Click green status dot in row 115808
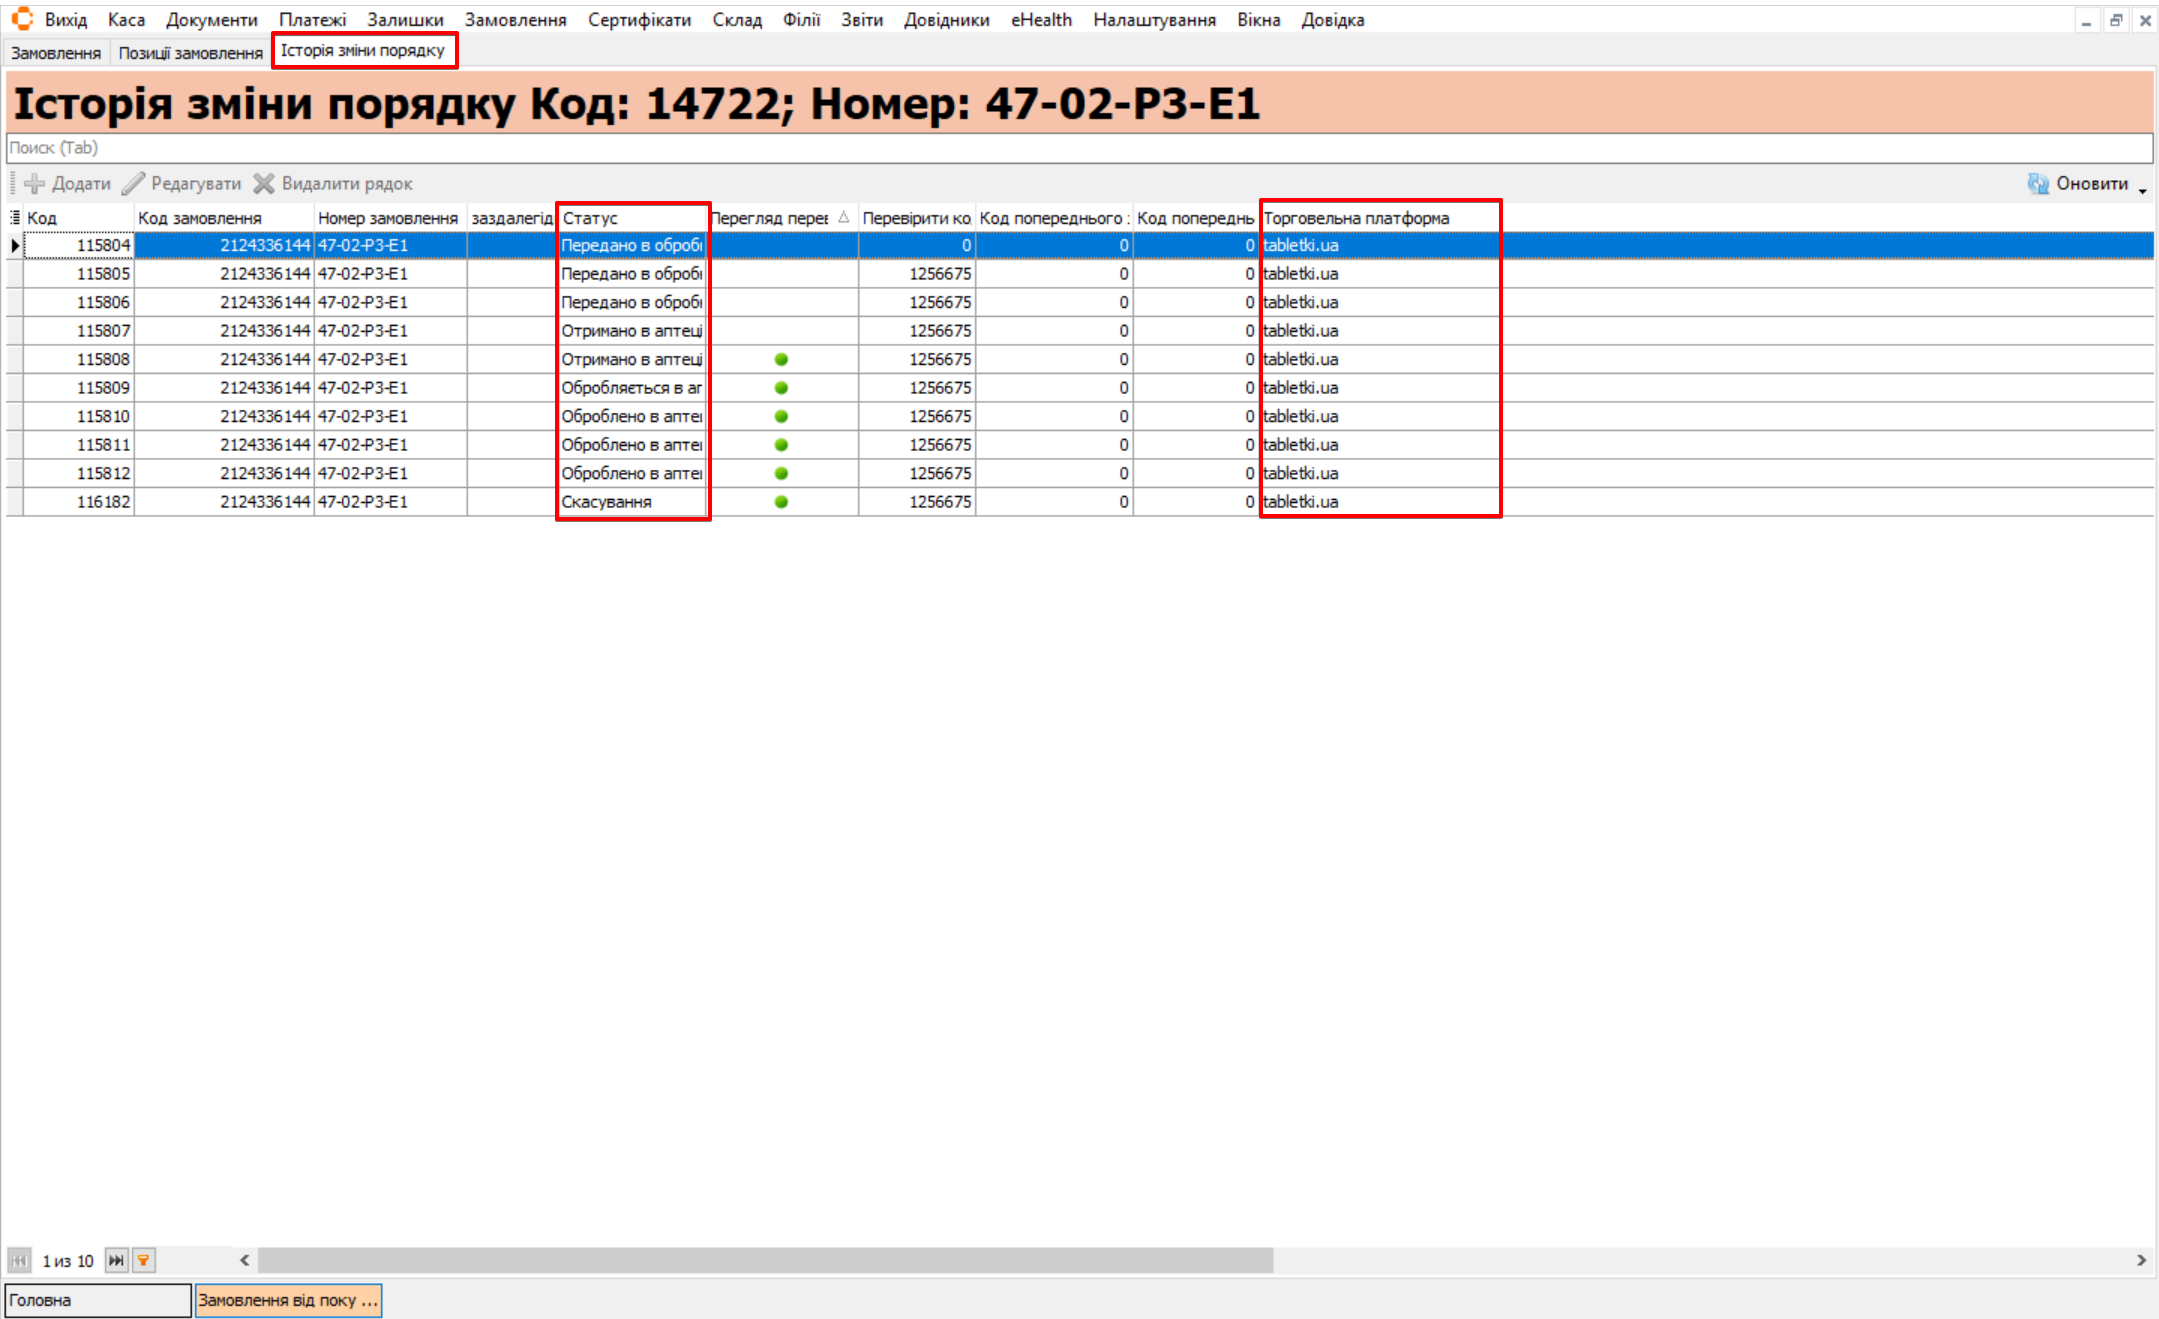The height and width of the screenshot is (1319, 2159). click(781, 360)
